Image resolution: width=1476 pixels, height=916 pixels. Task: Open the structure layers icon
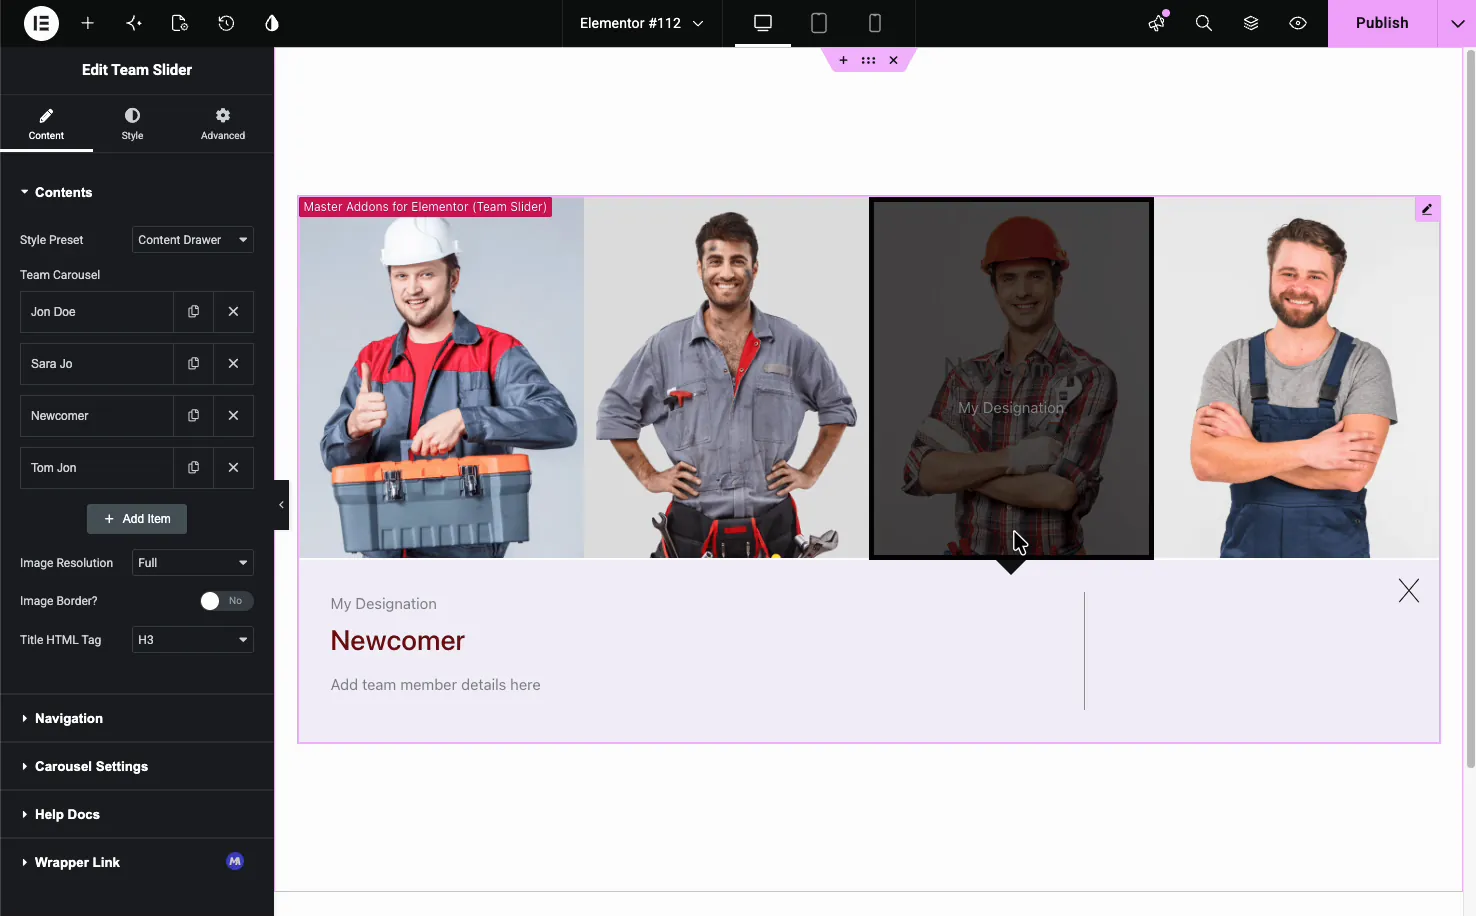tap(1251, 23)
